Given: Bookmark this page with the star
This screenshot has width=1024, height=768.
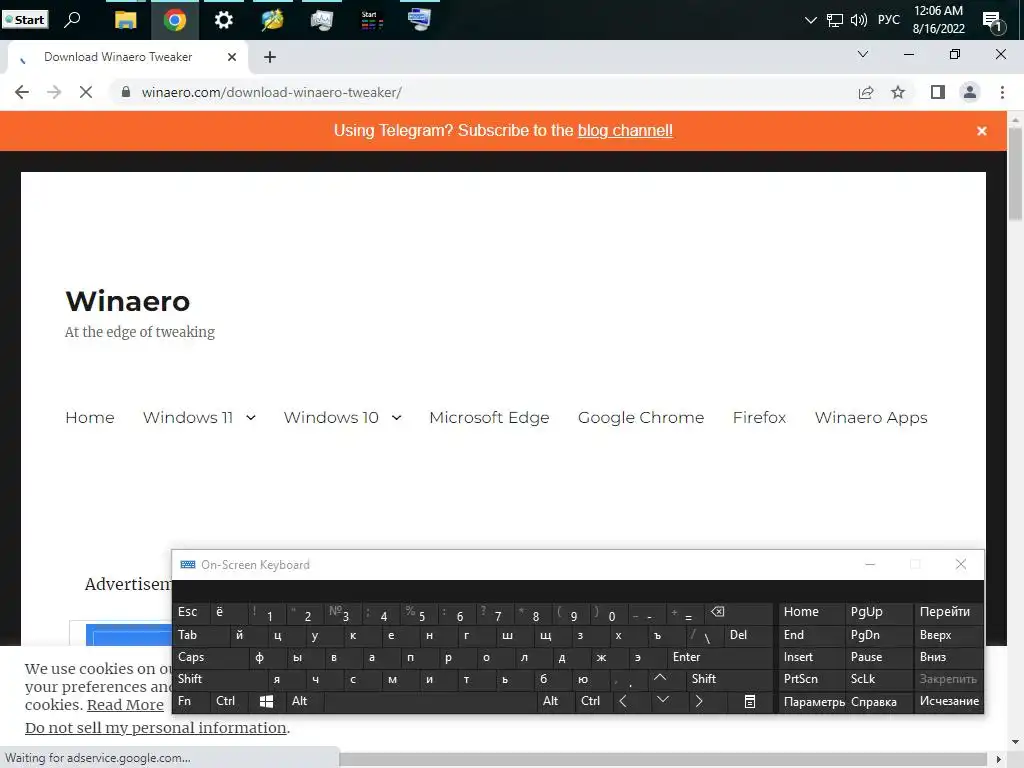Looking at the screenshot, I should (898, 92).
